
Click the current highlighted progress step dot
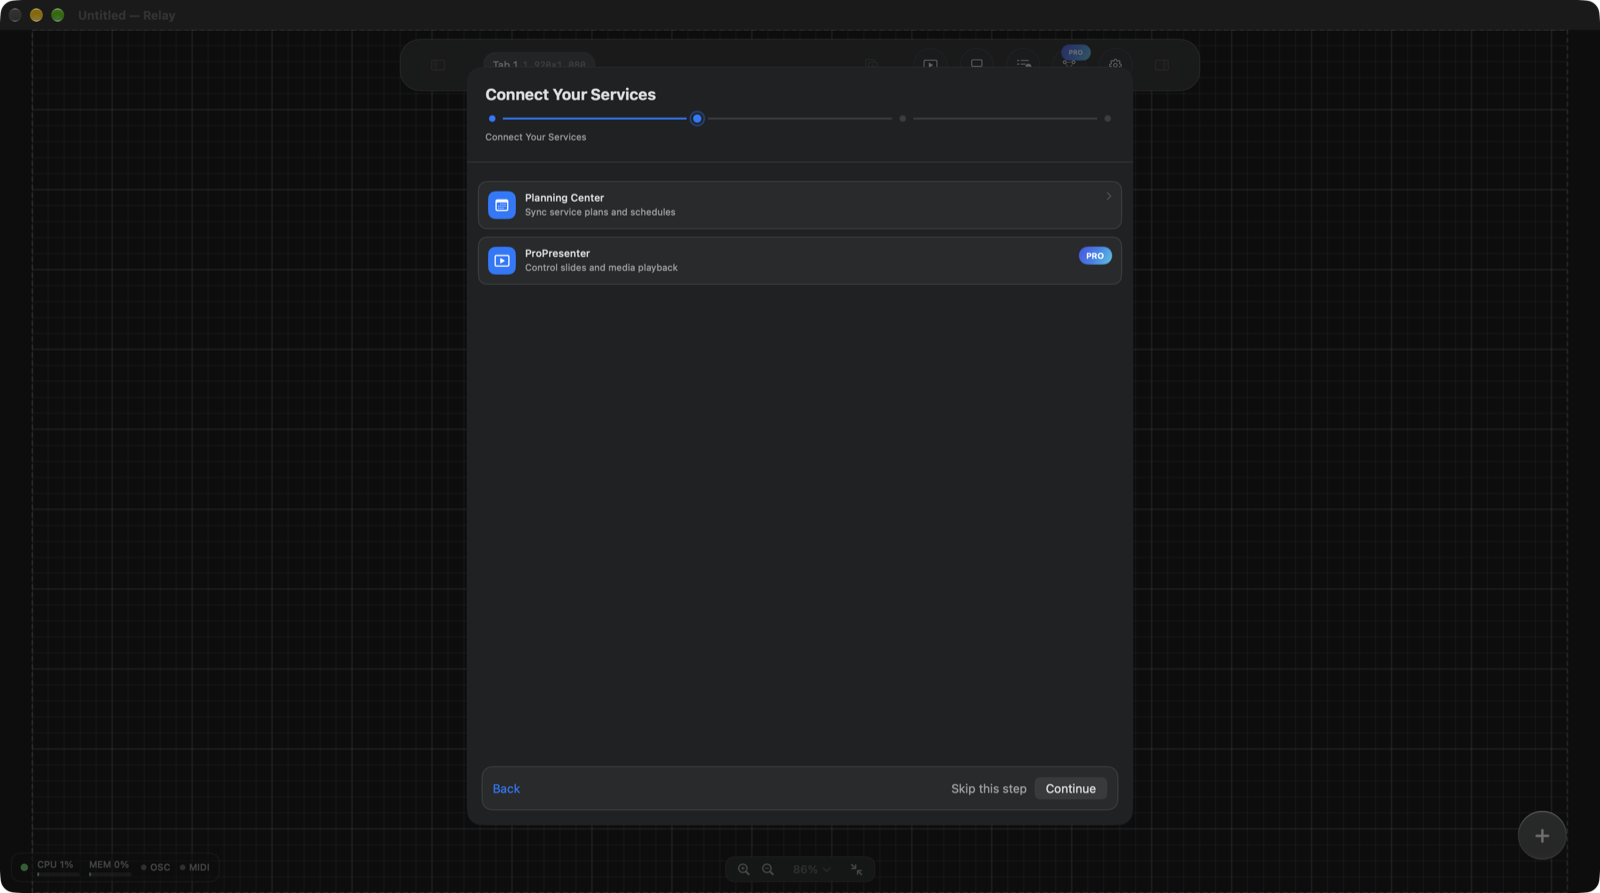[697, 119]
